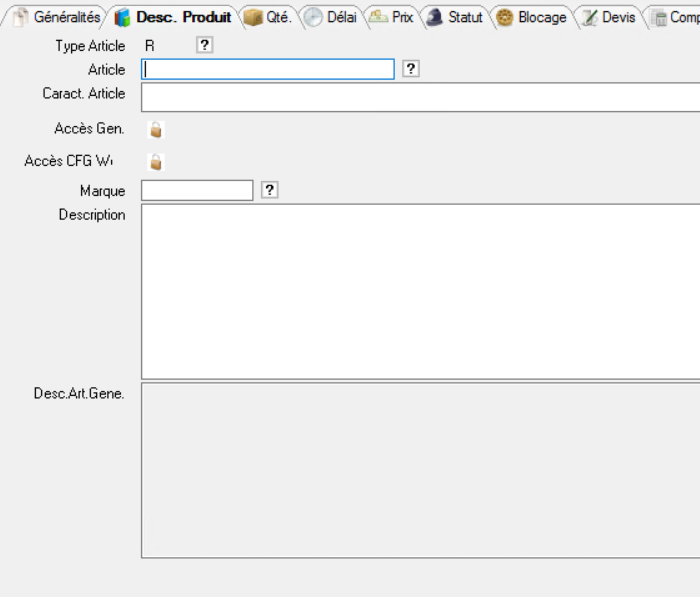Click the Type Article value R
Screen dimensions: 700x597
tap(150, 46)
